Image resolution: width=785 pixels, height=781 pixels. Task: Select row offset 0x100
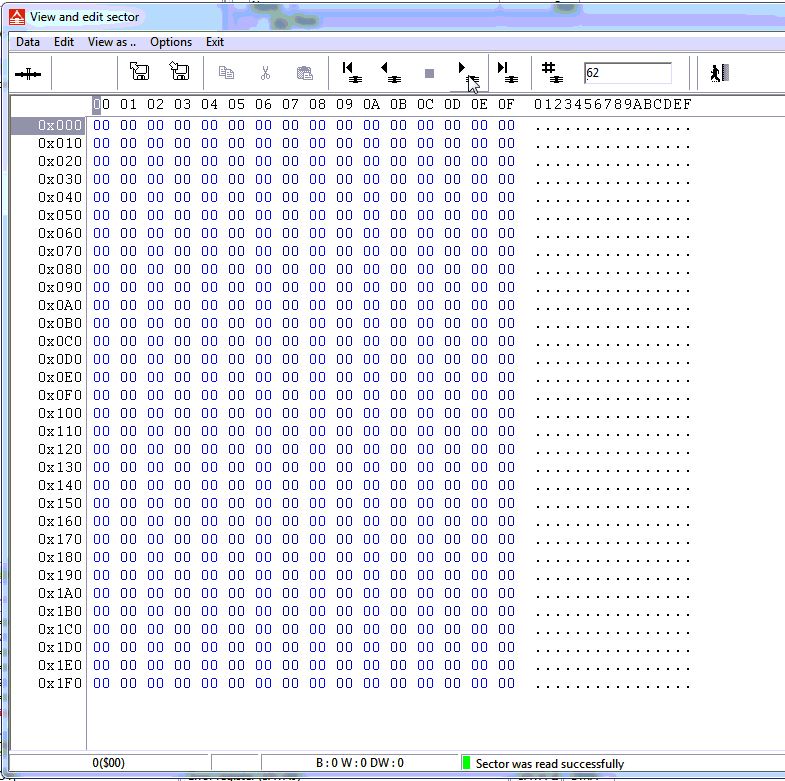point(60,414)
